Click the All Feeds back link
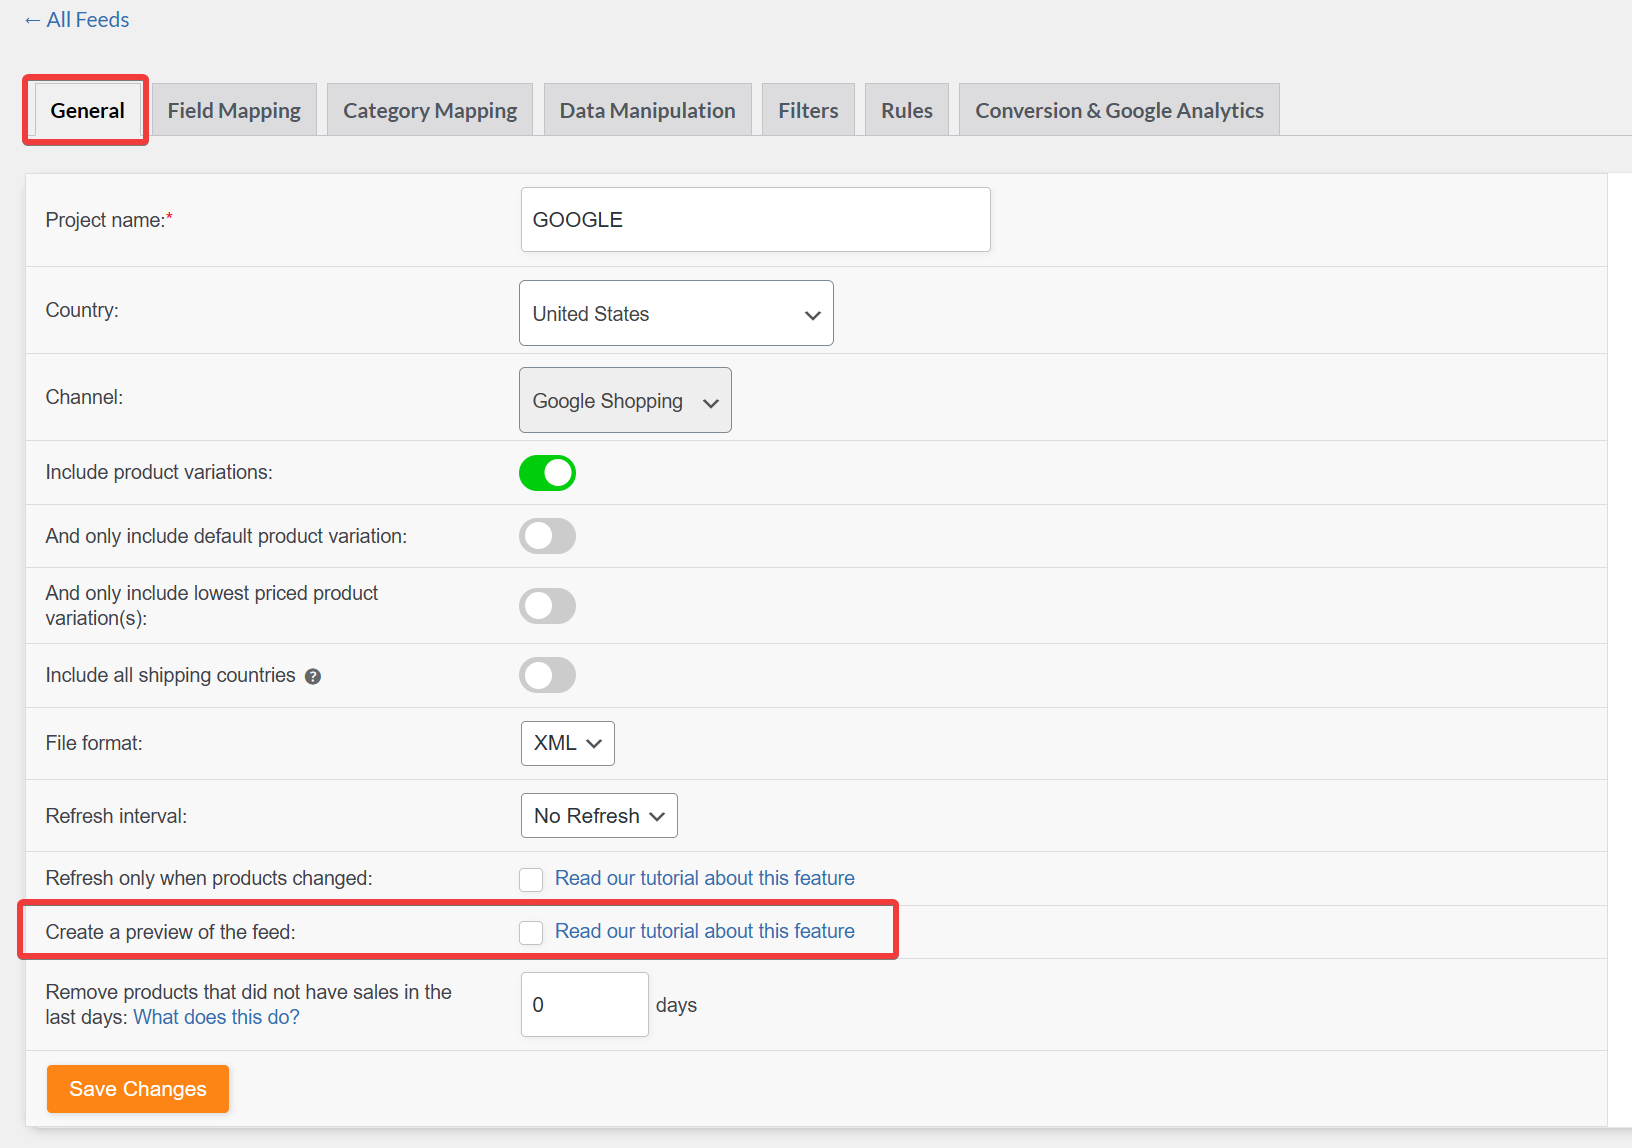This screenshot has width=1632, height=1148. click(77, 20)
